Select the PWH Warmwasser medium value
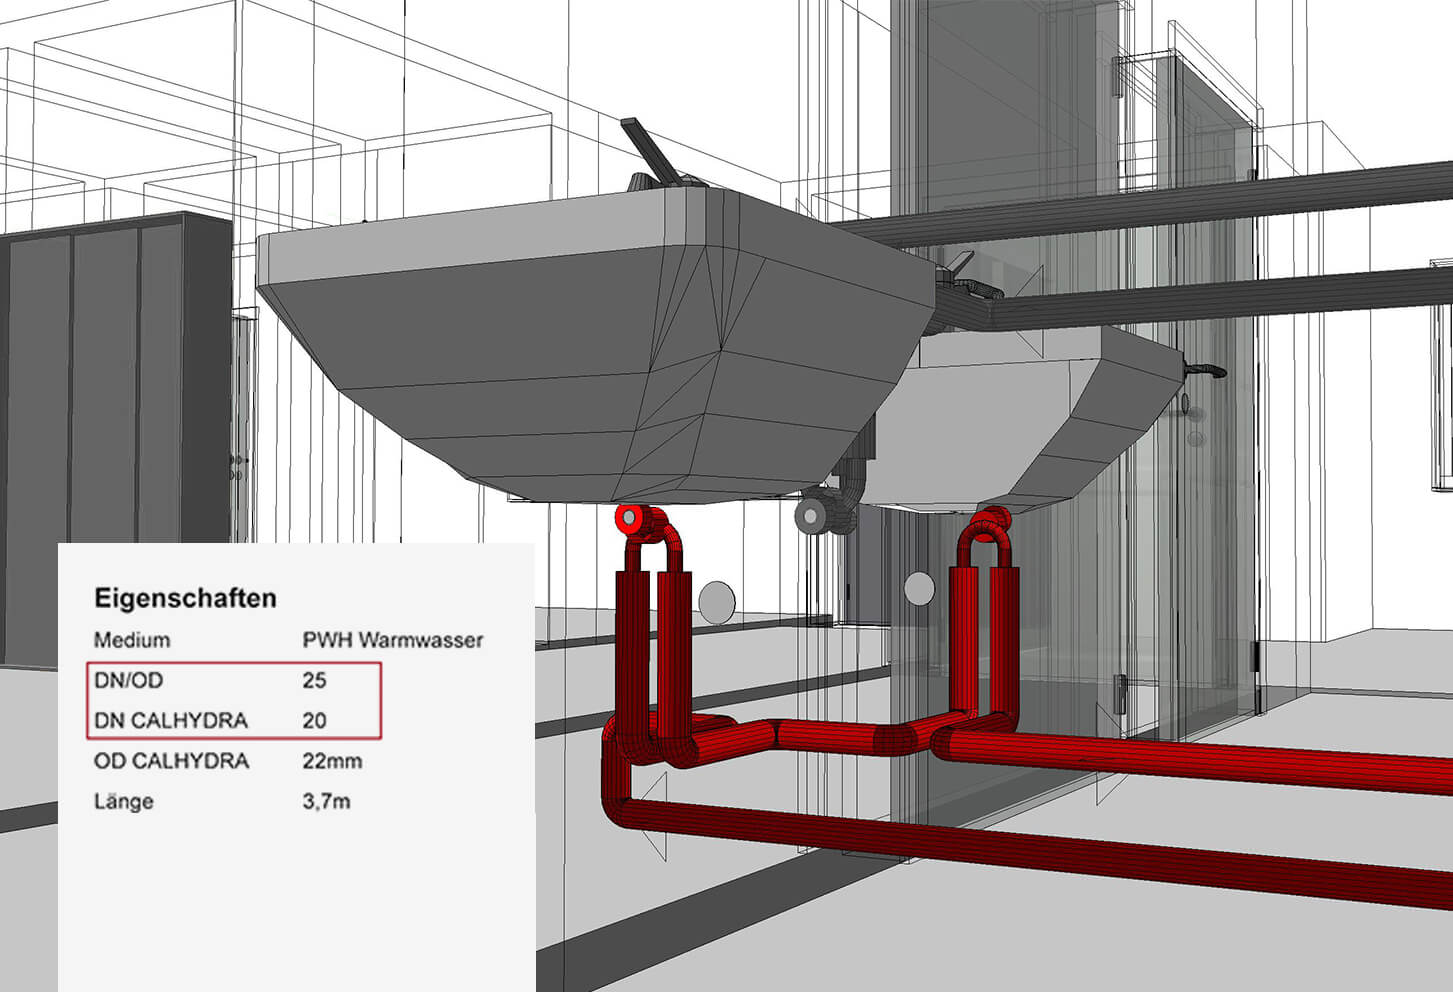This screenshot has width=1453, height=992. (x=392, y=640)
